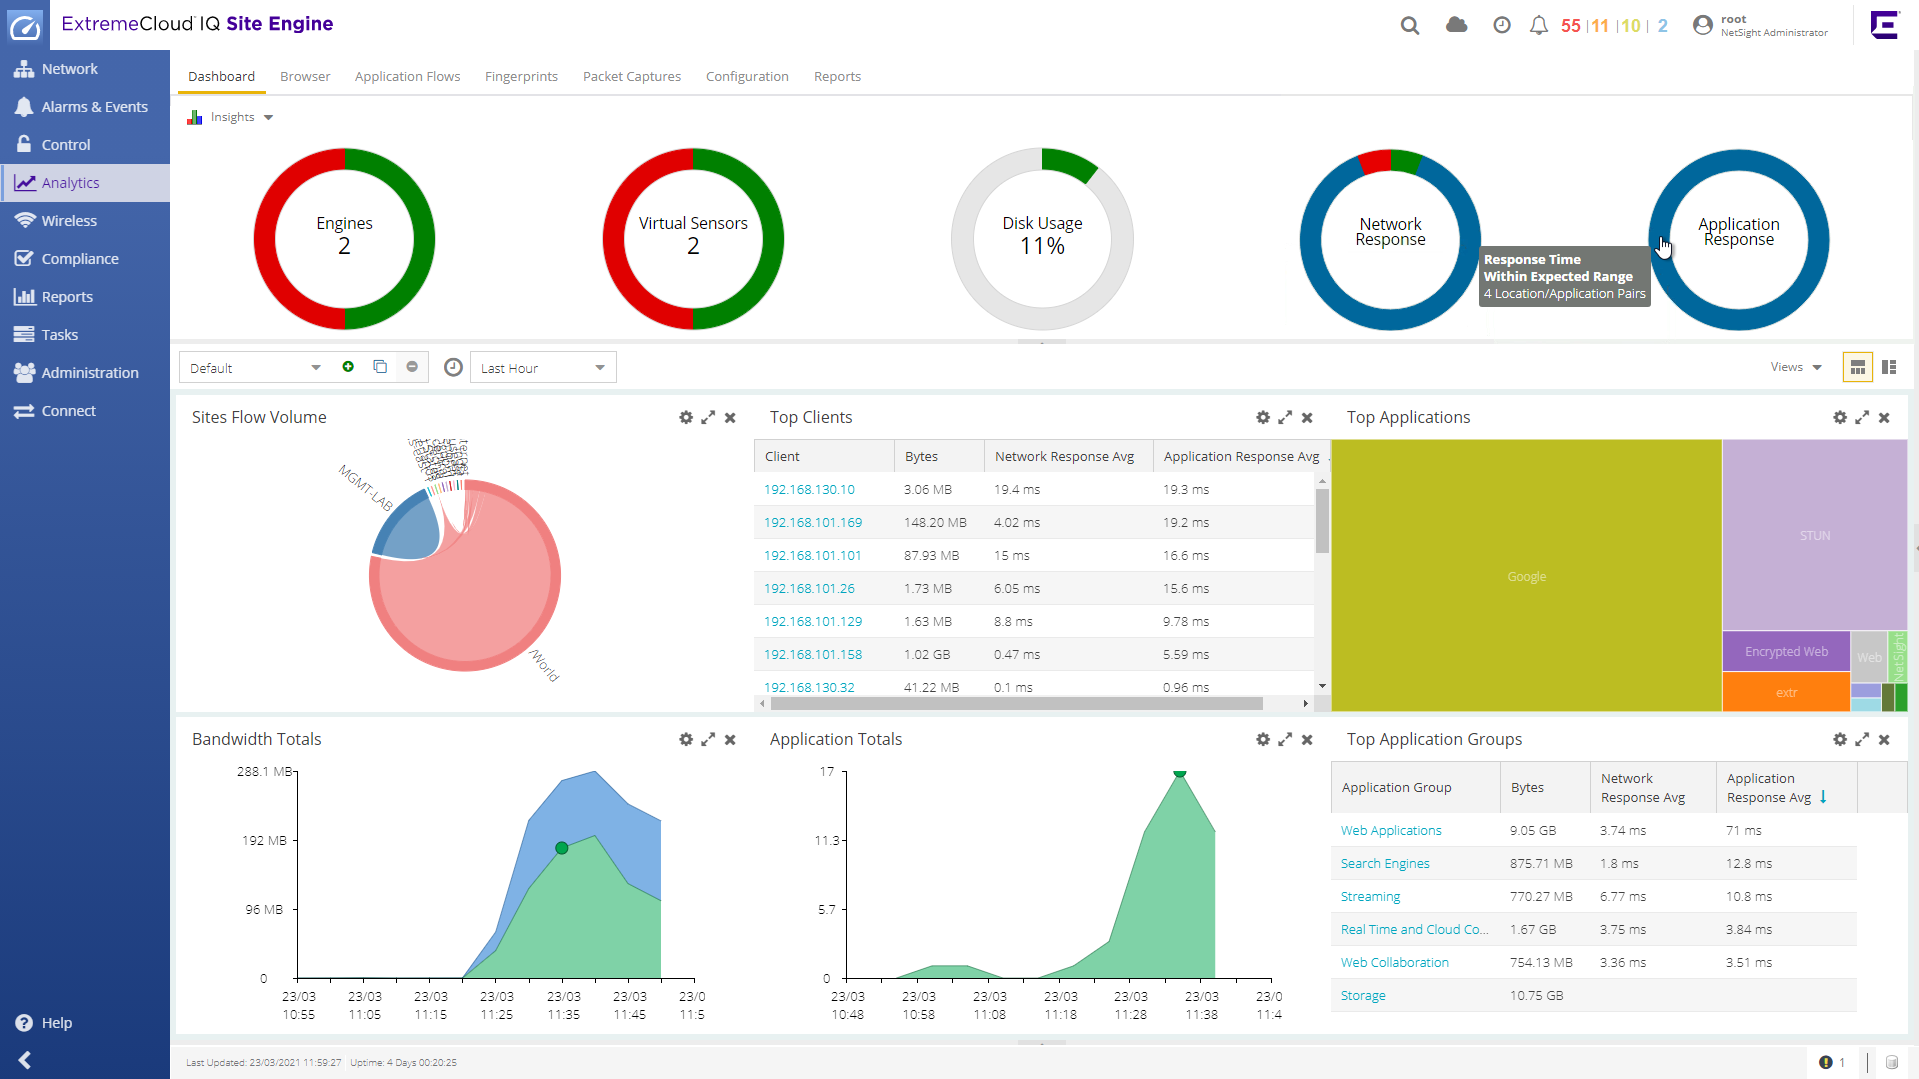Screen dimensions: 1919x1079
Task: Open Top Applications settings gear
Action: coord(1840,417)
